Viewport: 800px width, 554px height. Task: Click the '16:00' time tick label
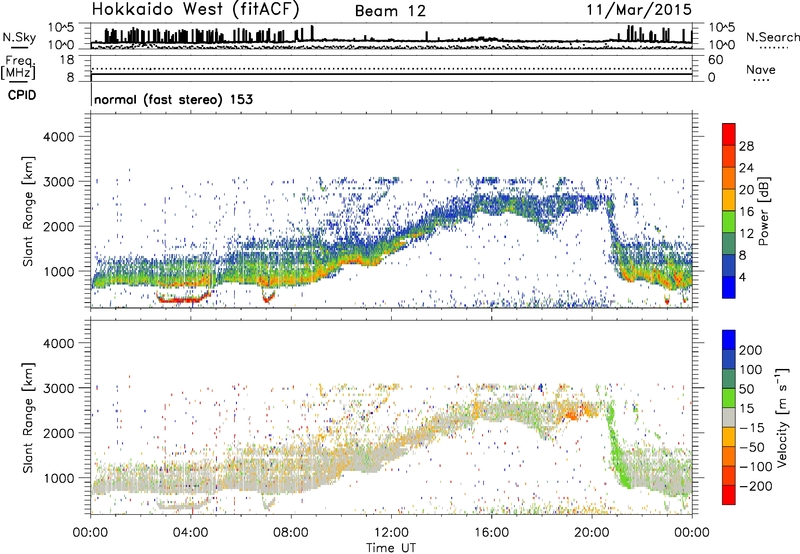491,533
